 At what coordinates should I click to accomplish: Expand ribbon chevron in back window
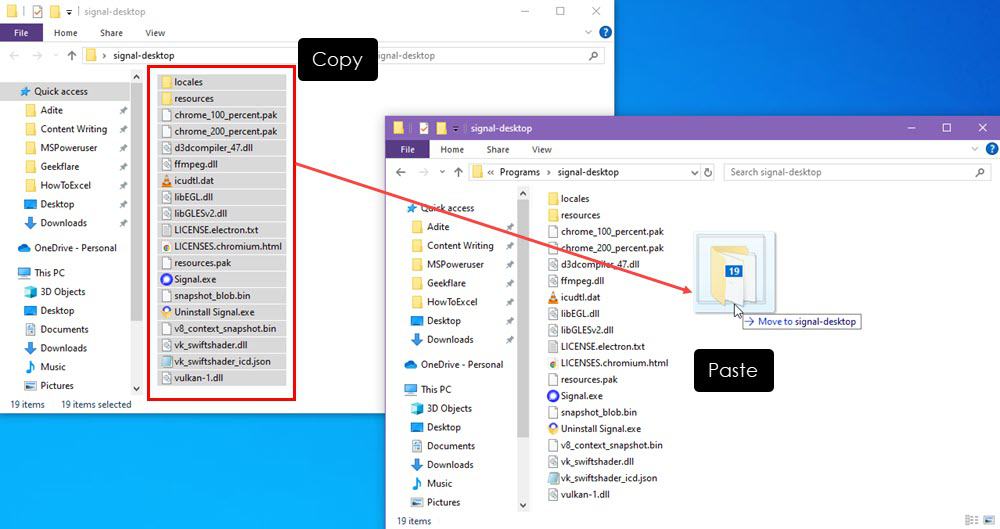click(588, 32)
